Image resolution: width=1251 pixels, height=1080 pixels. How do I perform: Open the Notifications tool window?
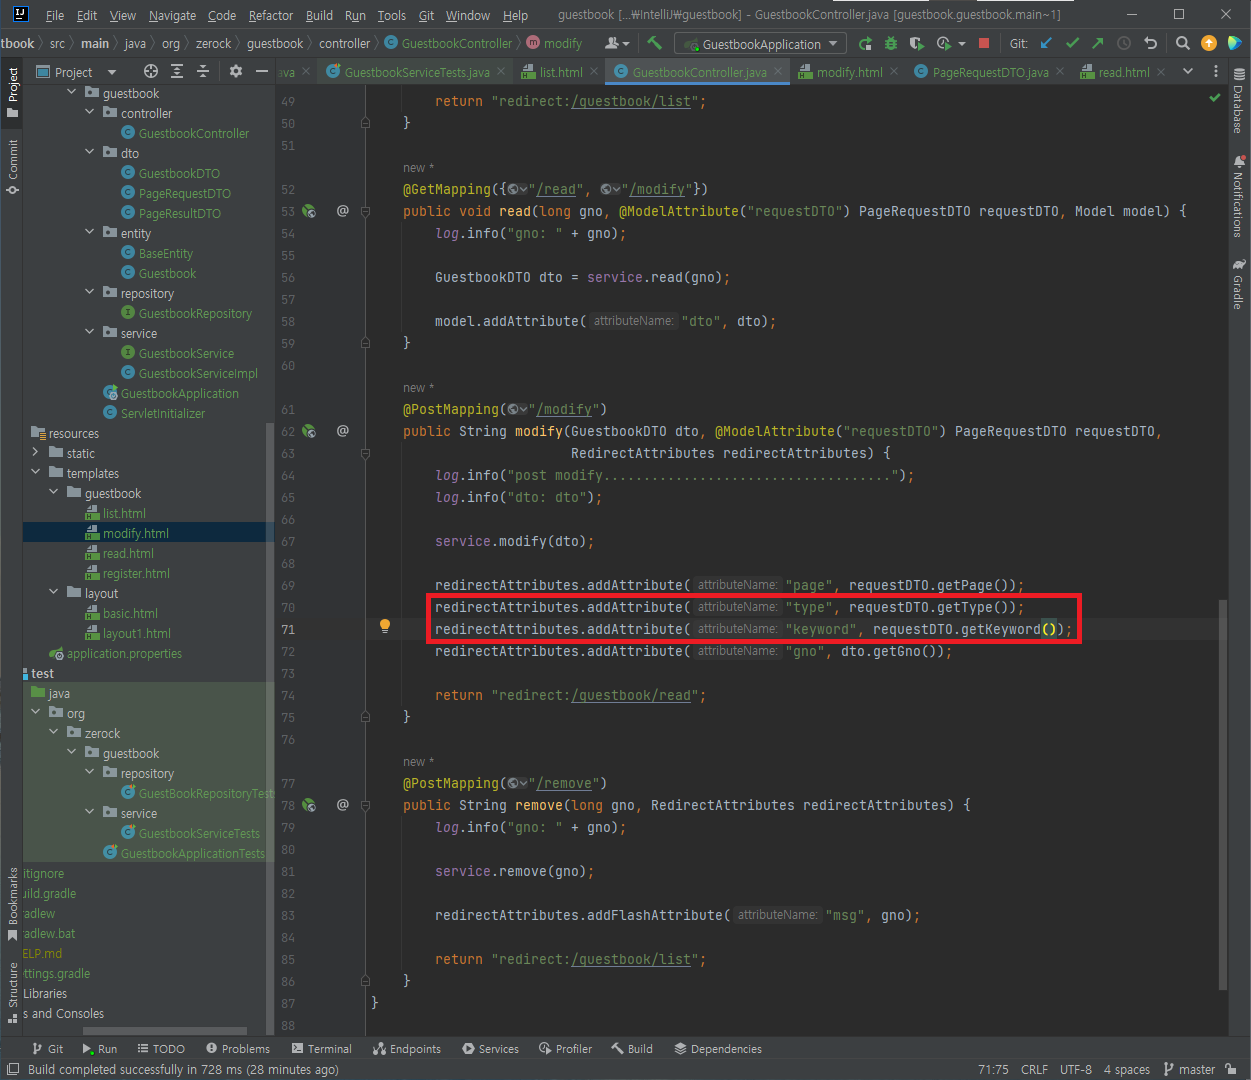(x=1239, y=196)
